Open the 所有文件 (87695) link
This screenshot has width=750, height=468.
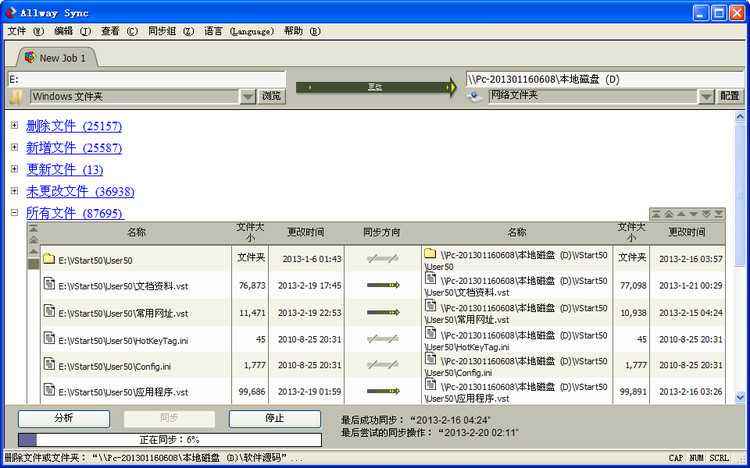[x=75, y=213]
